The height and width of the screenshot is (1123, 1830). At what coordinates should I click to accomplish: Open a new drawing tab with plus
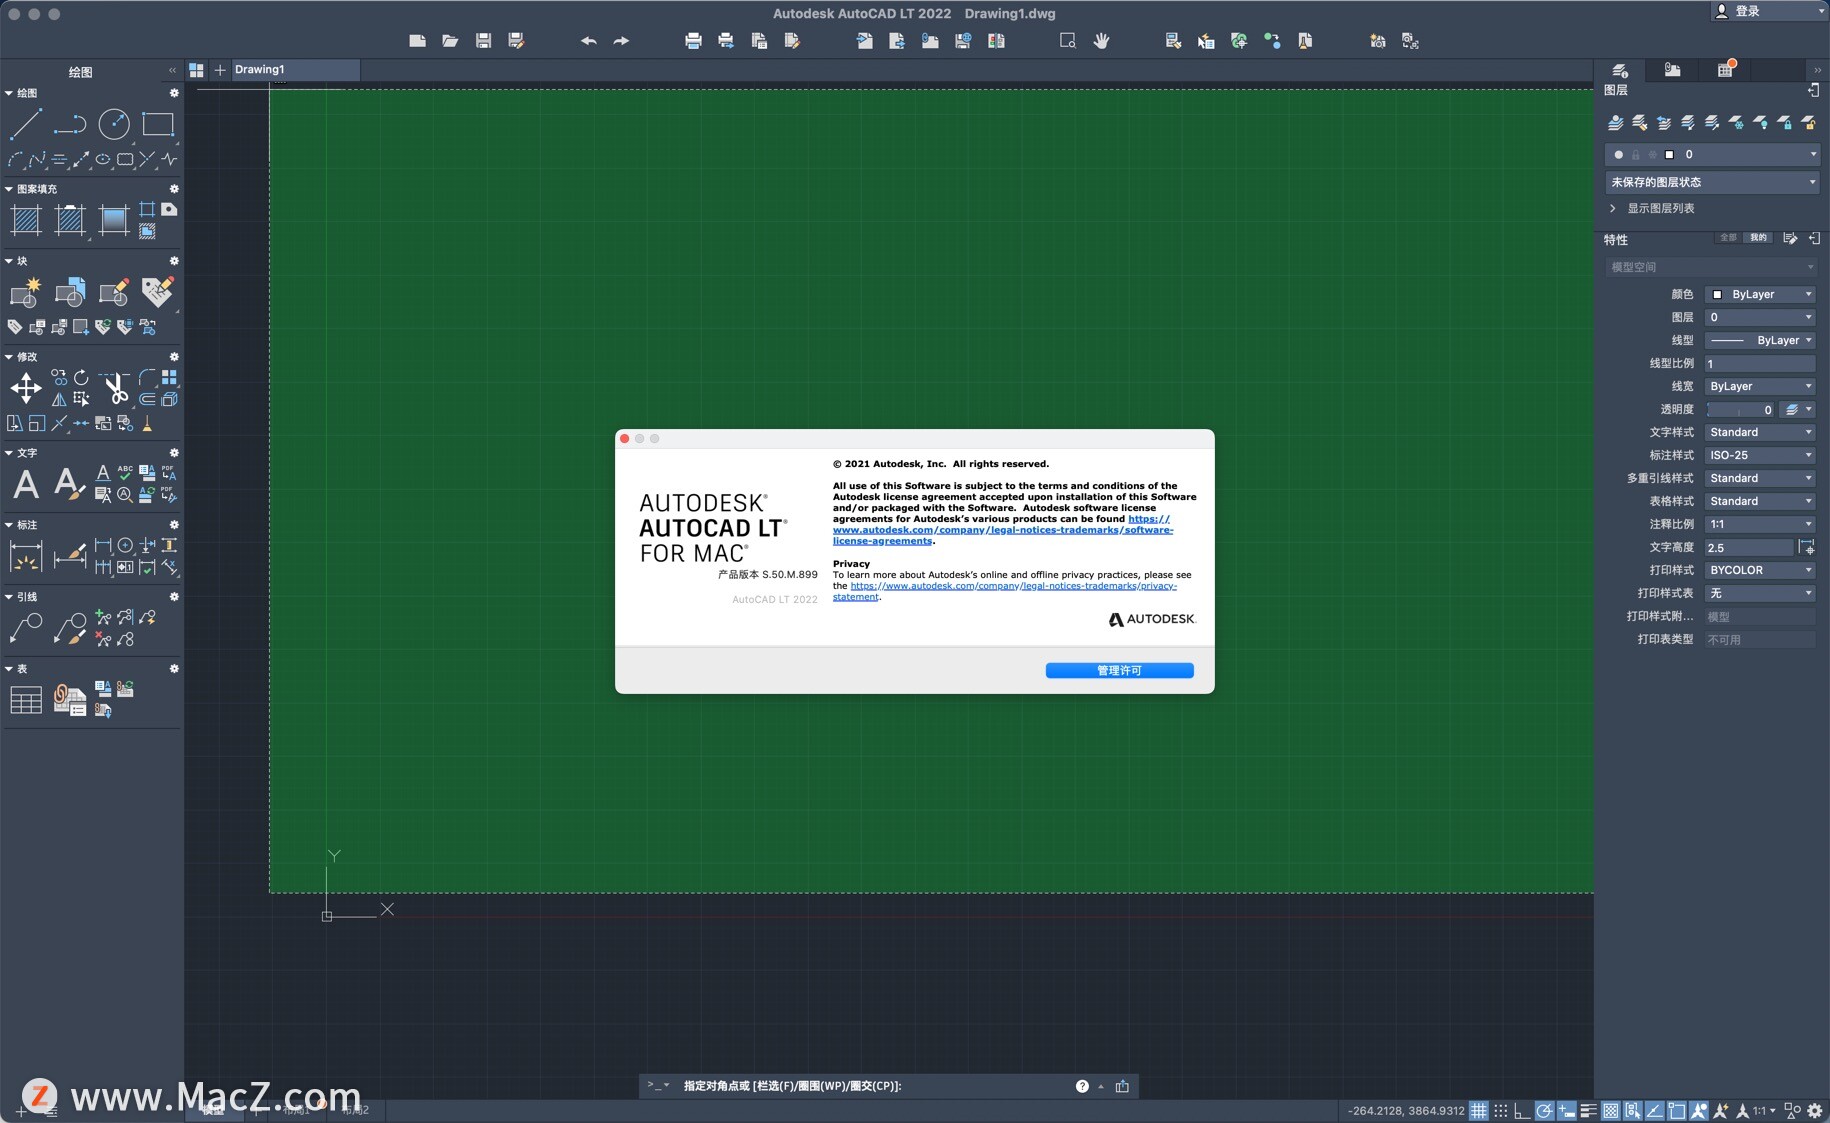coord(220,70)
